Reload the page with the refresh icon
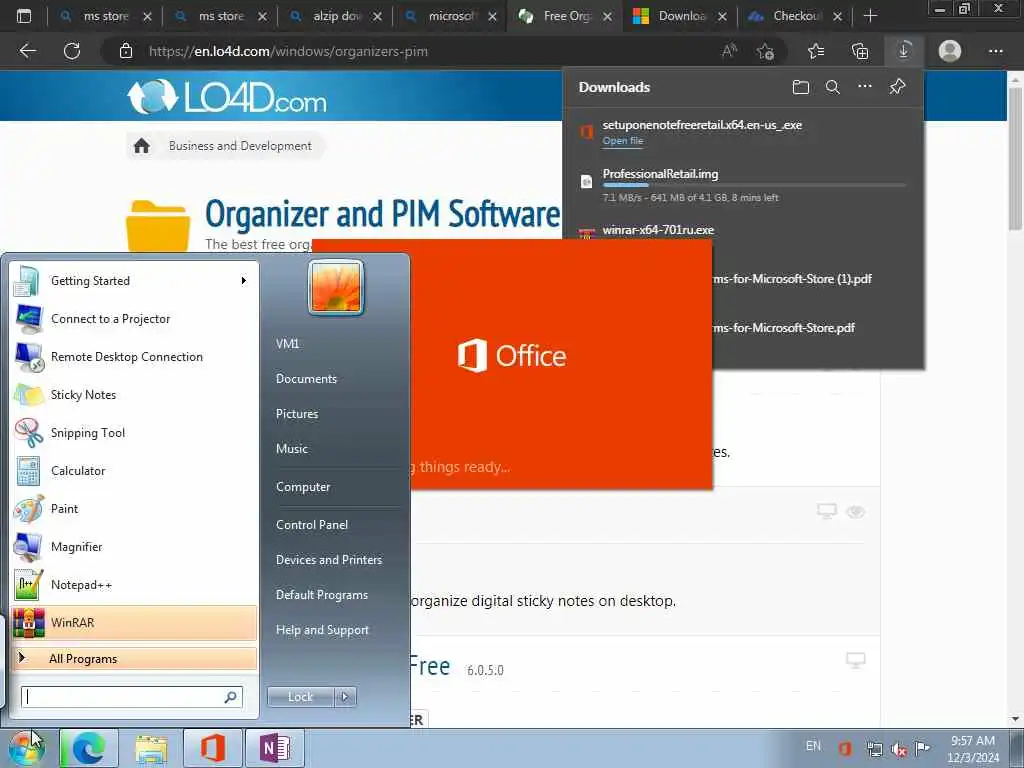Viewport: 1024px width, 768px height. point(72,51)
